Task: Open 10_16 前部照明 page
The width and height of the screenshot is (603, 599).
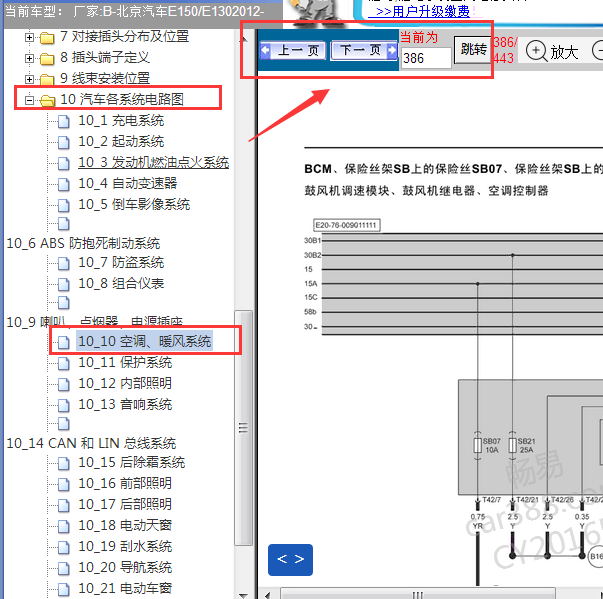Action: coord(125,483)
